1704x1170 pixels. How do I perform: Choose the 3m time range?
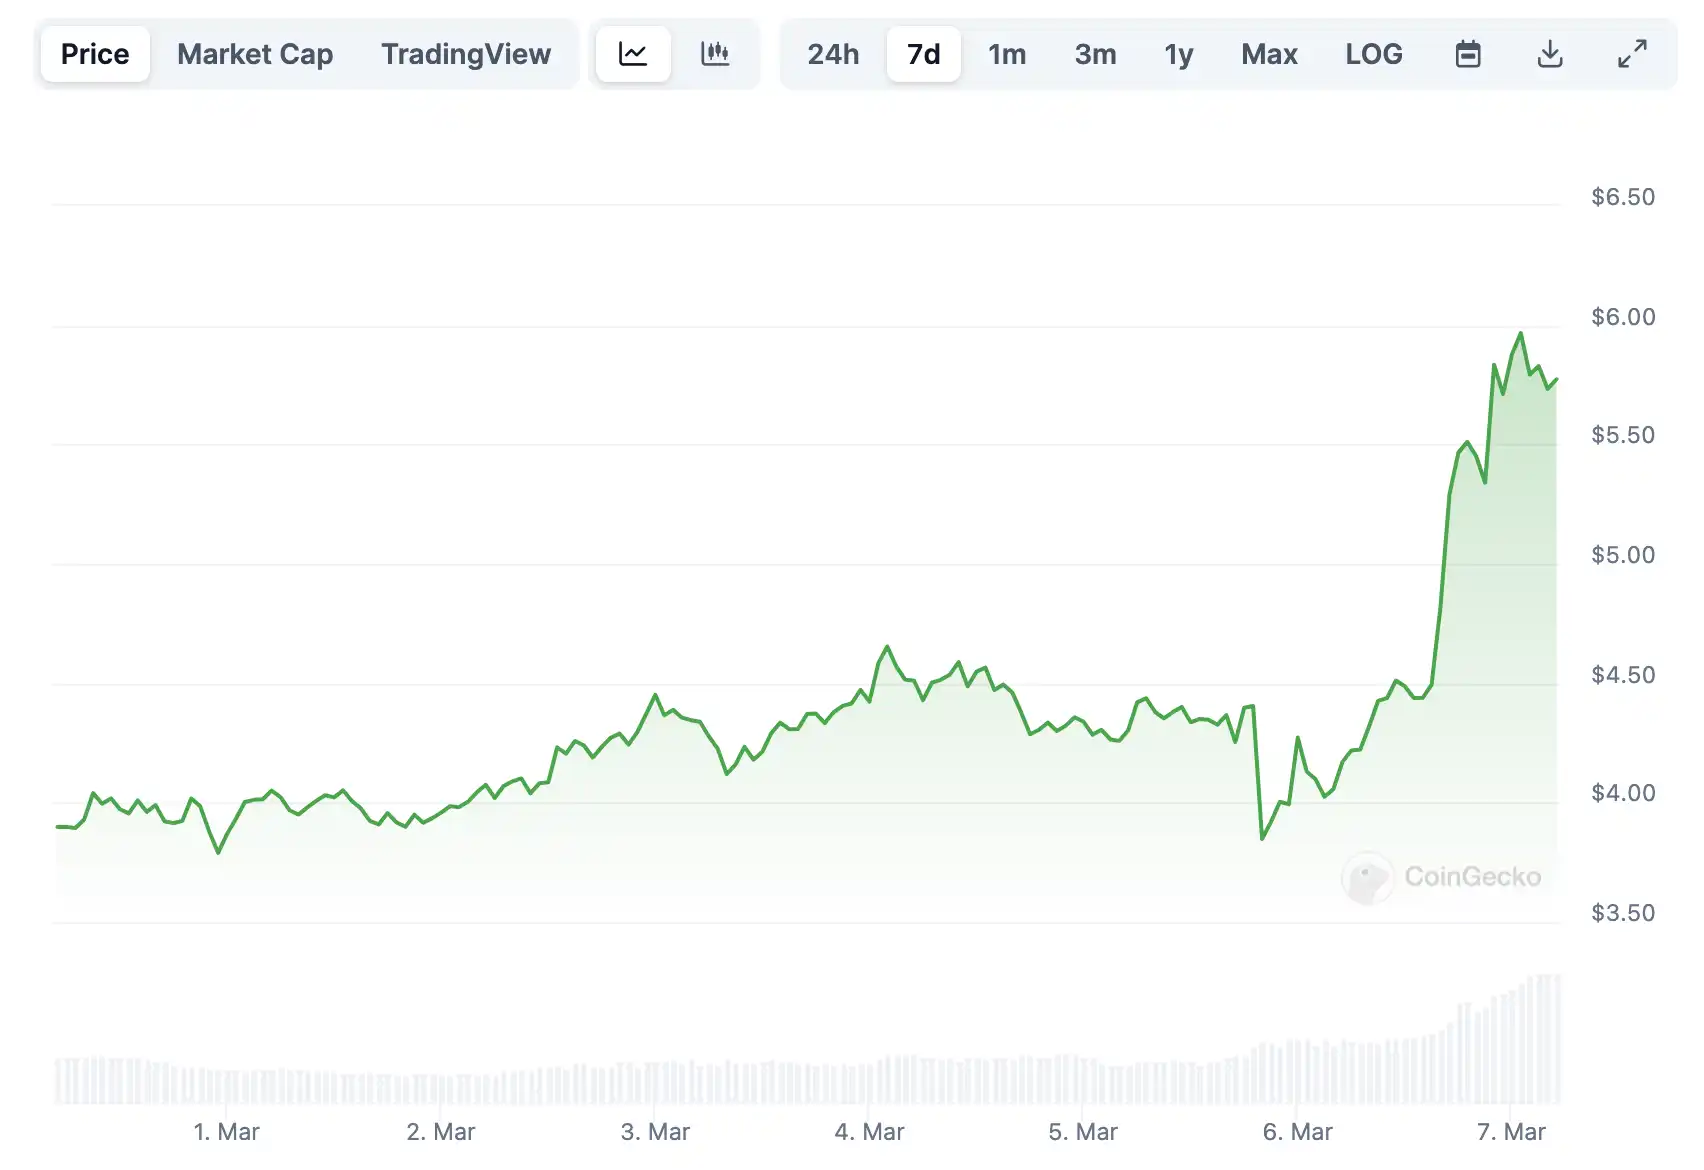coord(1095,54)
